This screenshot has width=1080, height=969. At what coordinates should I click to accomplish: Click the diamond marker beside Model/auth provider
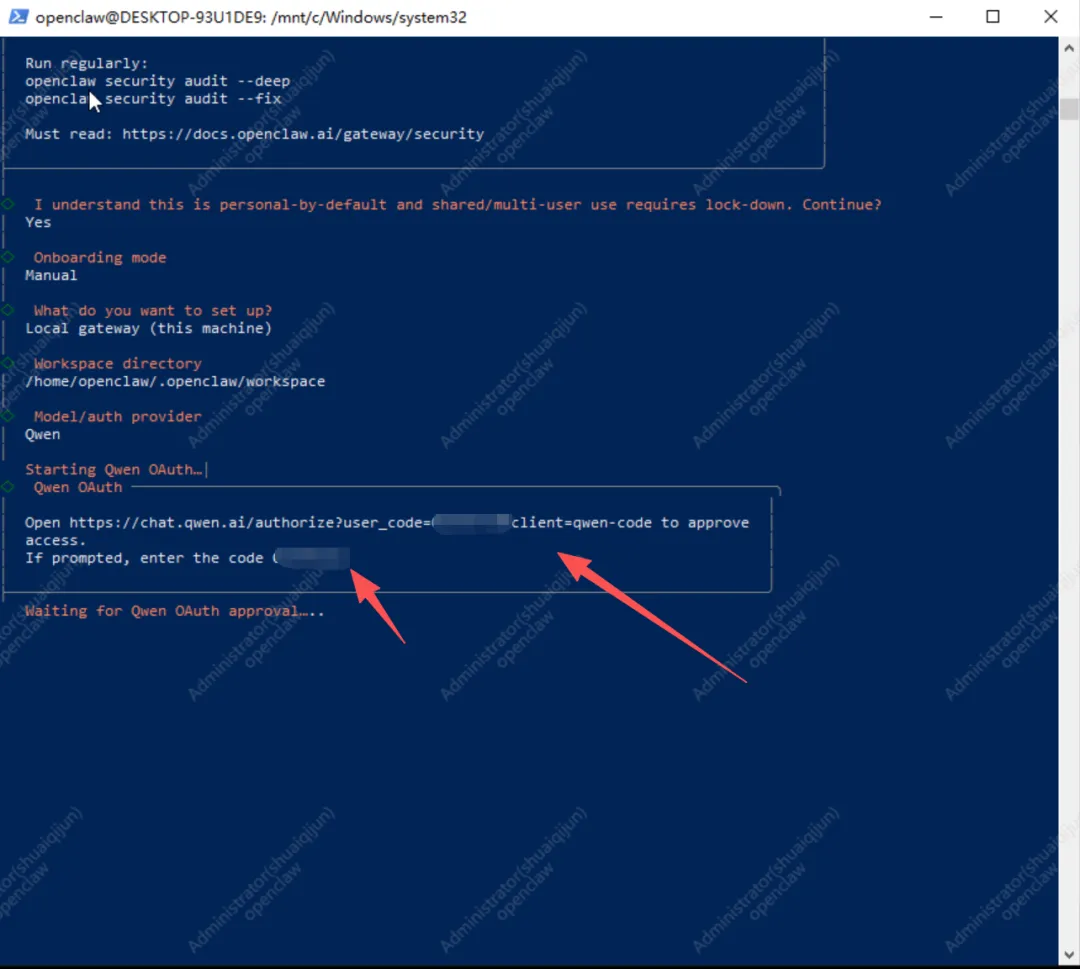[x=8, y=416]
